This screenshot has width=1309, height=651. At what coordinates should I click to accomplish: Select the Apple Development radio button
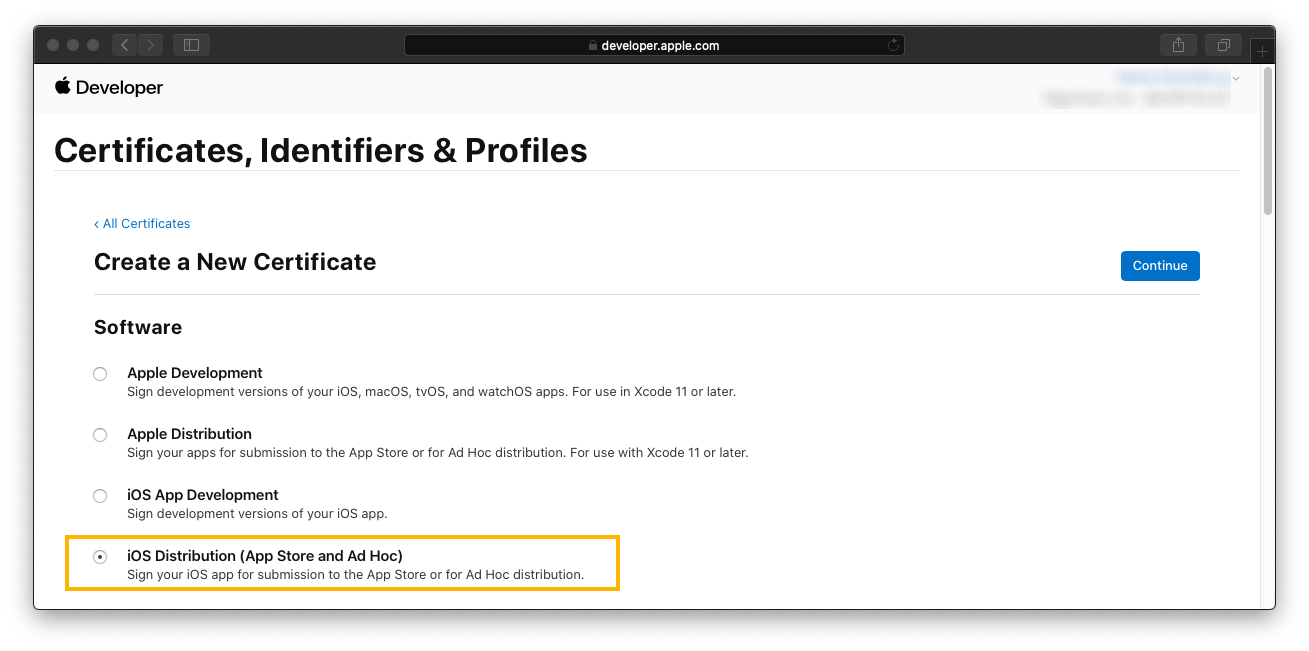(100, 374)
